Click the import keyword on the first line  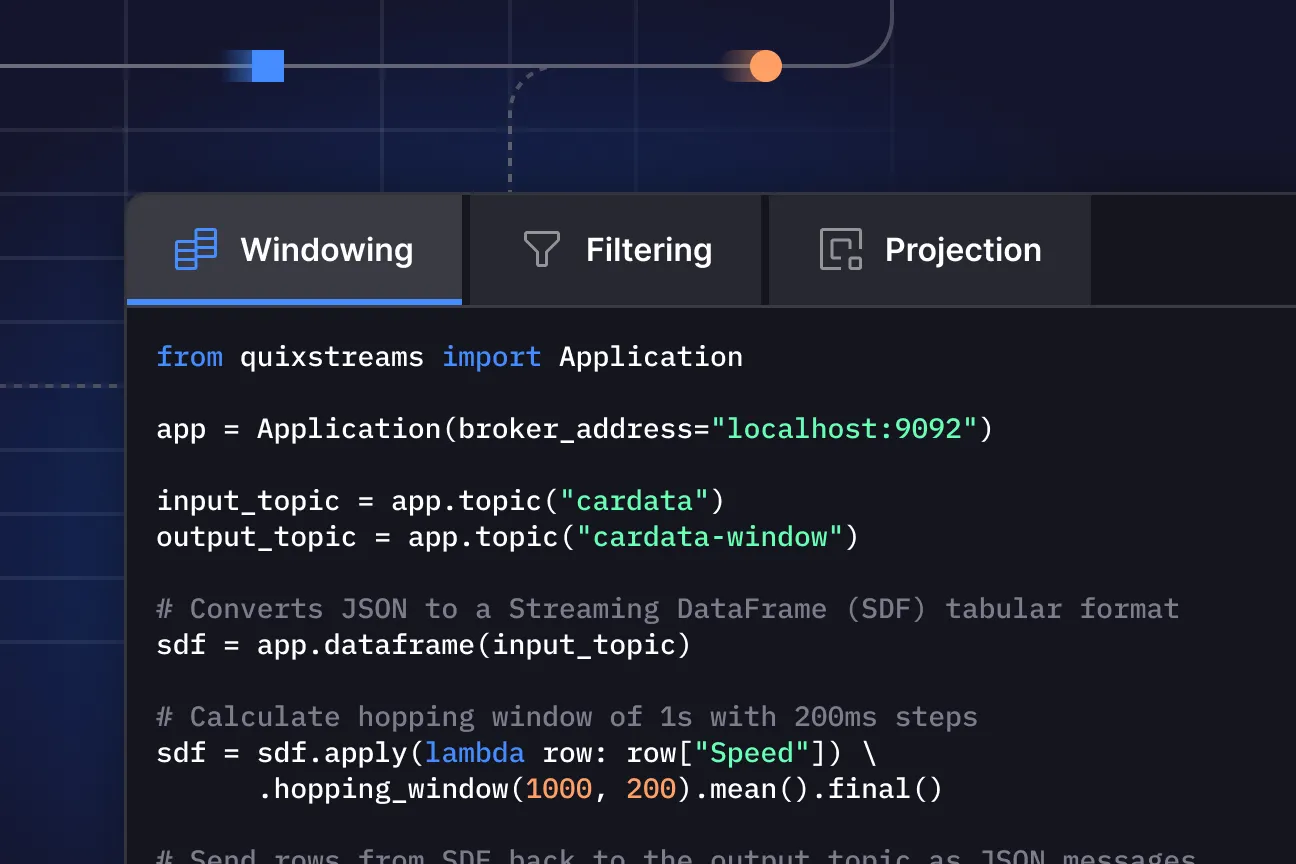pyautogui.click(x=492, y=356)
